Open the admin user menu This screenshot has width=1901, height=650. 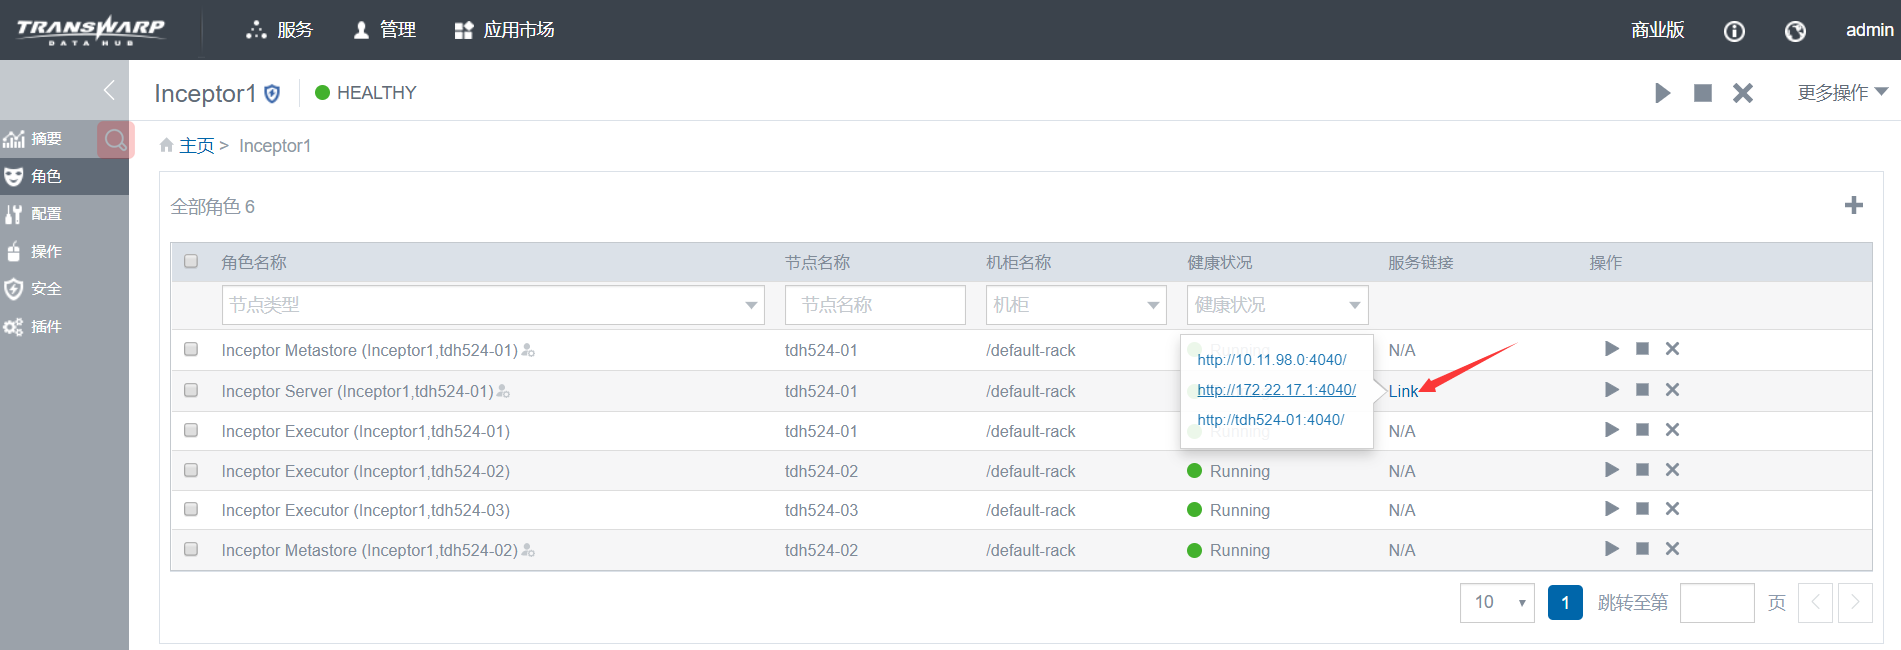[1869, 30]
